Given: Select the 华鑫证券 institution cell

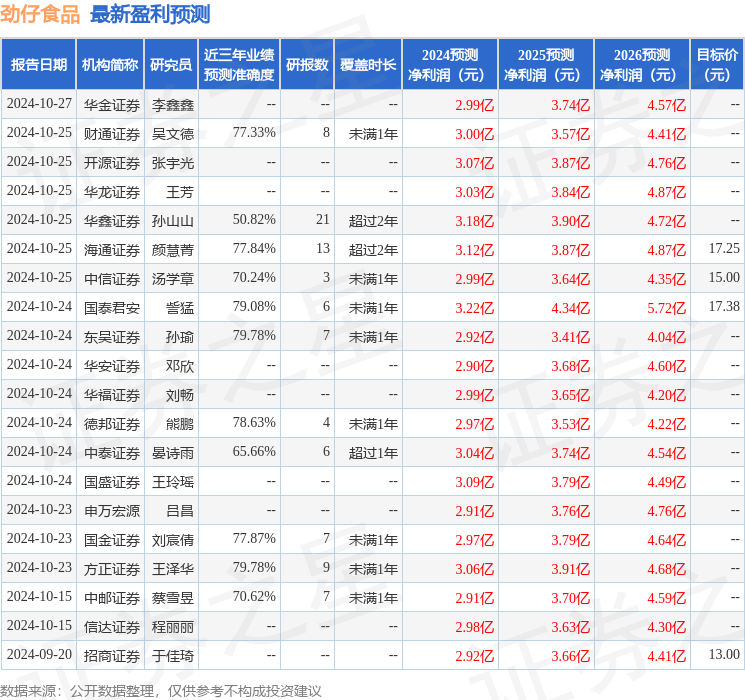Looking at the screenshot, I should (112, 221).
